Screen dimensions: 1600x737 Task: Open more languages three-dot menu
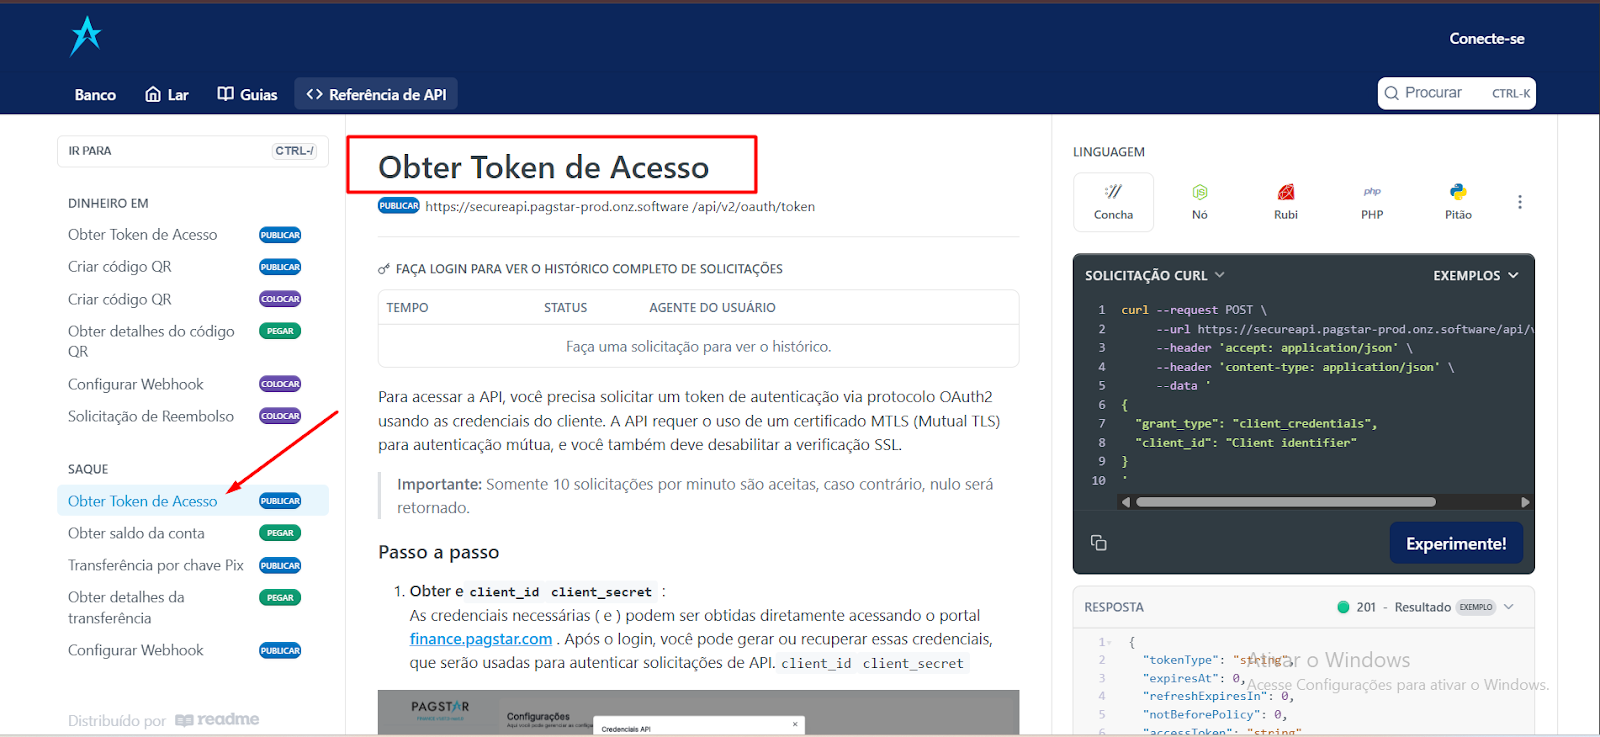(1520, 202)
